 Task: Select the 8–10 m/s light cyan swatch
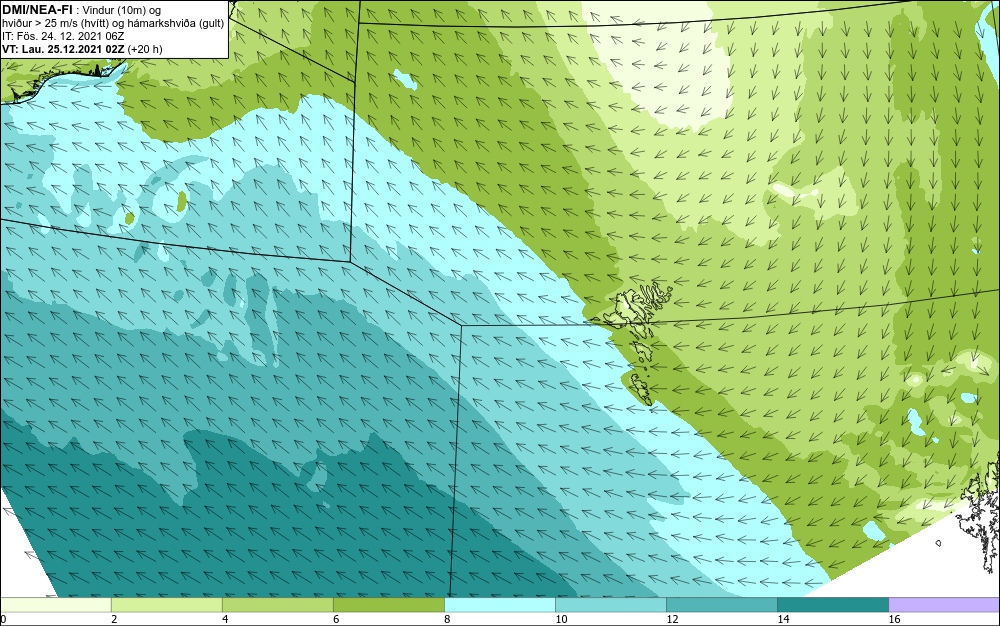point(499,605)
